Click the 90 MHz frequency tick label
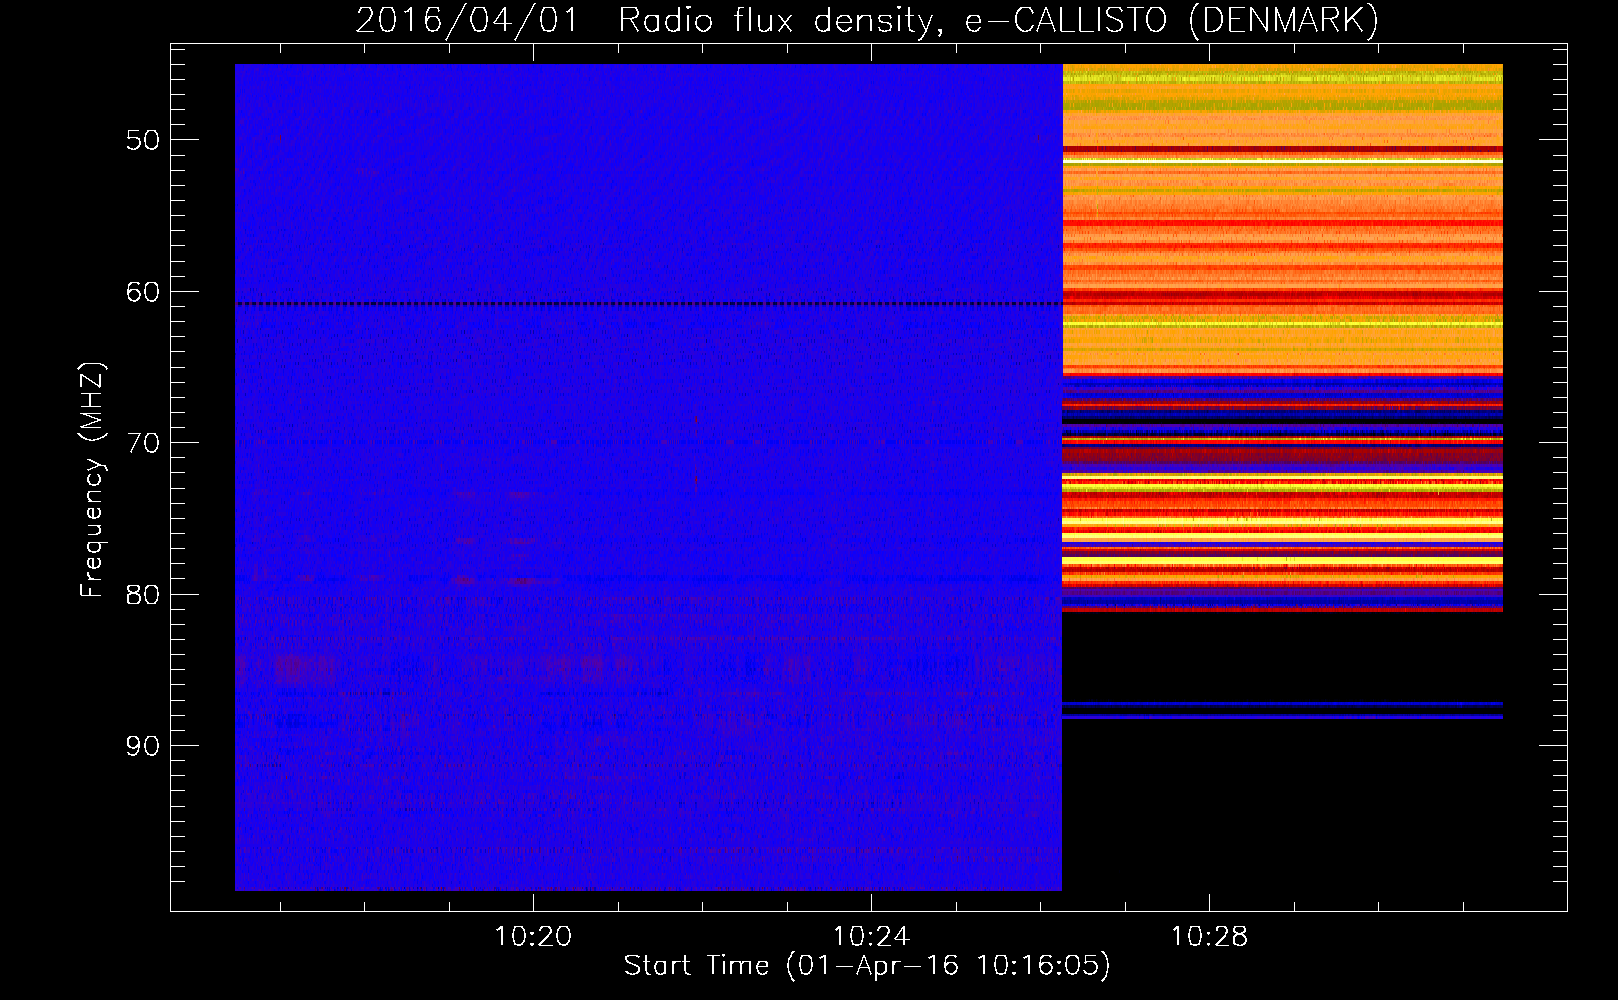Screen dimensions: 1618x1000 (x=143, y=746)
